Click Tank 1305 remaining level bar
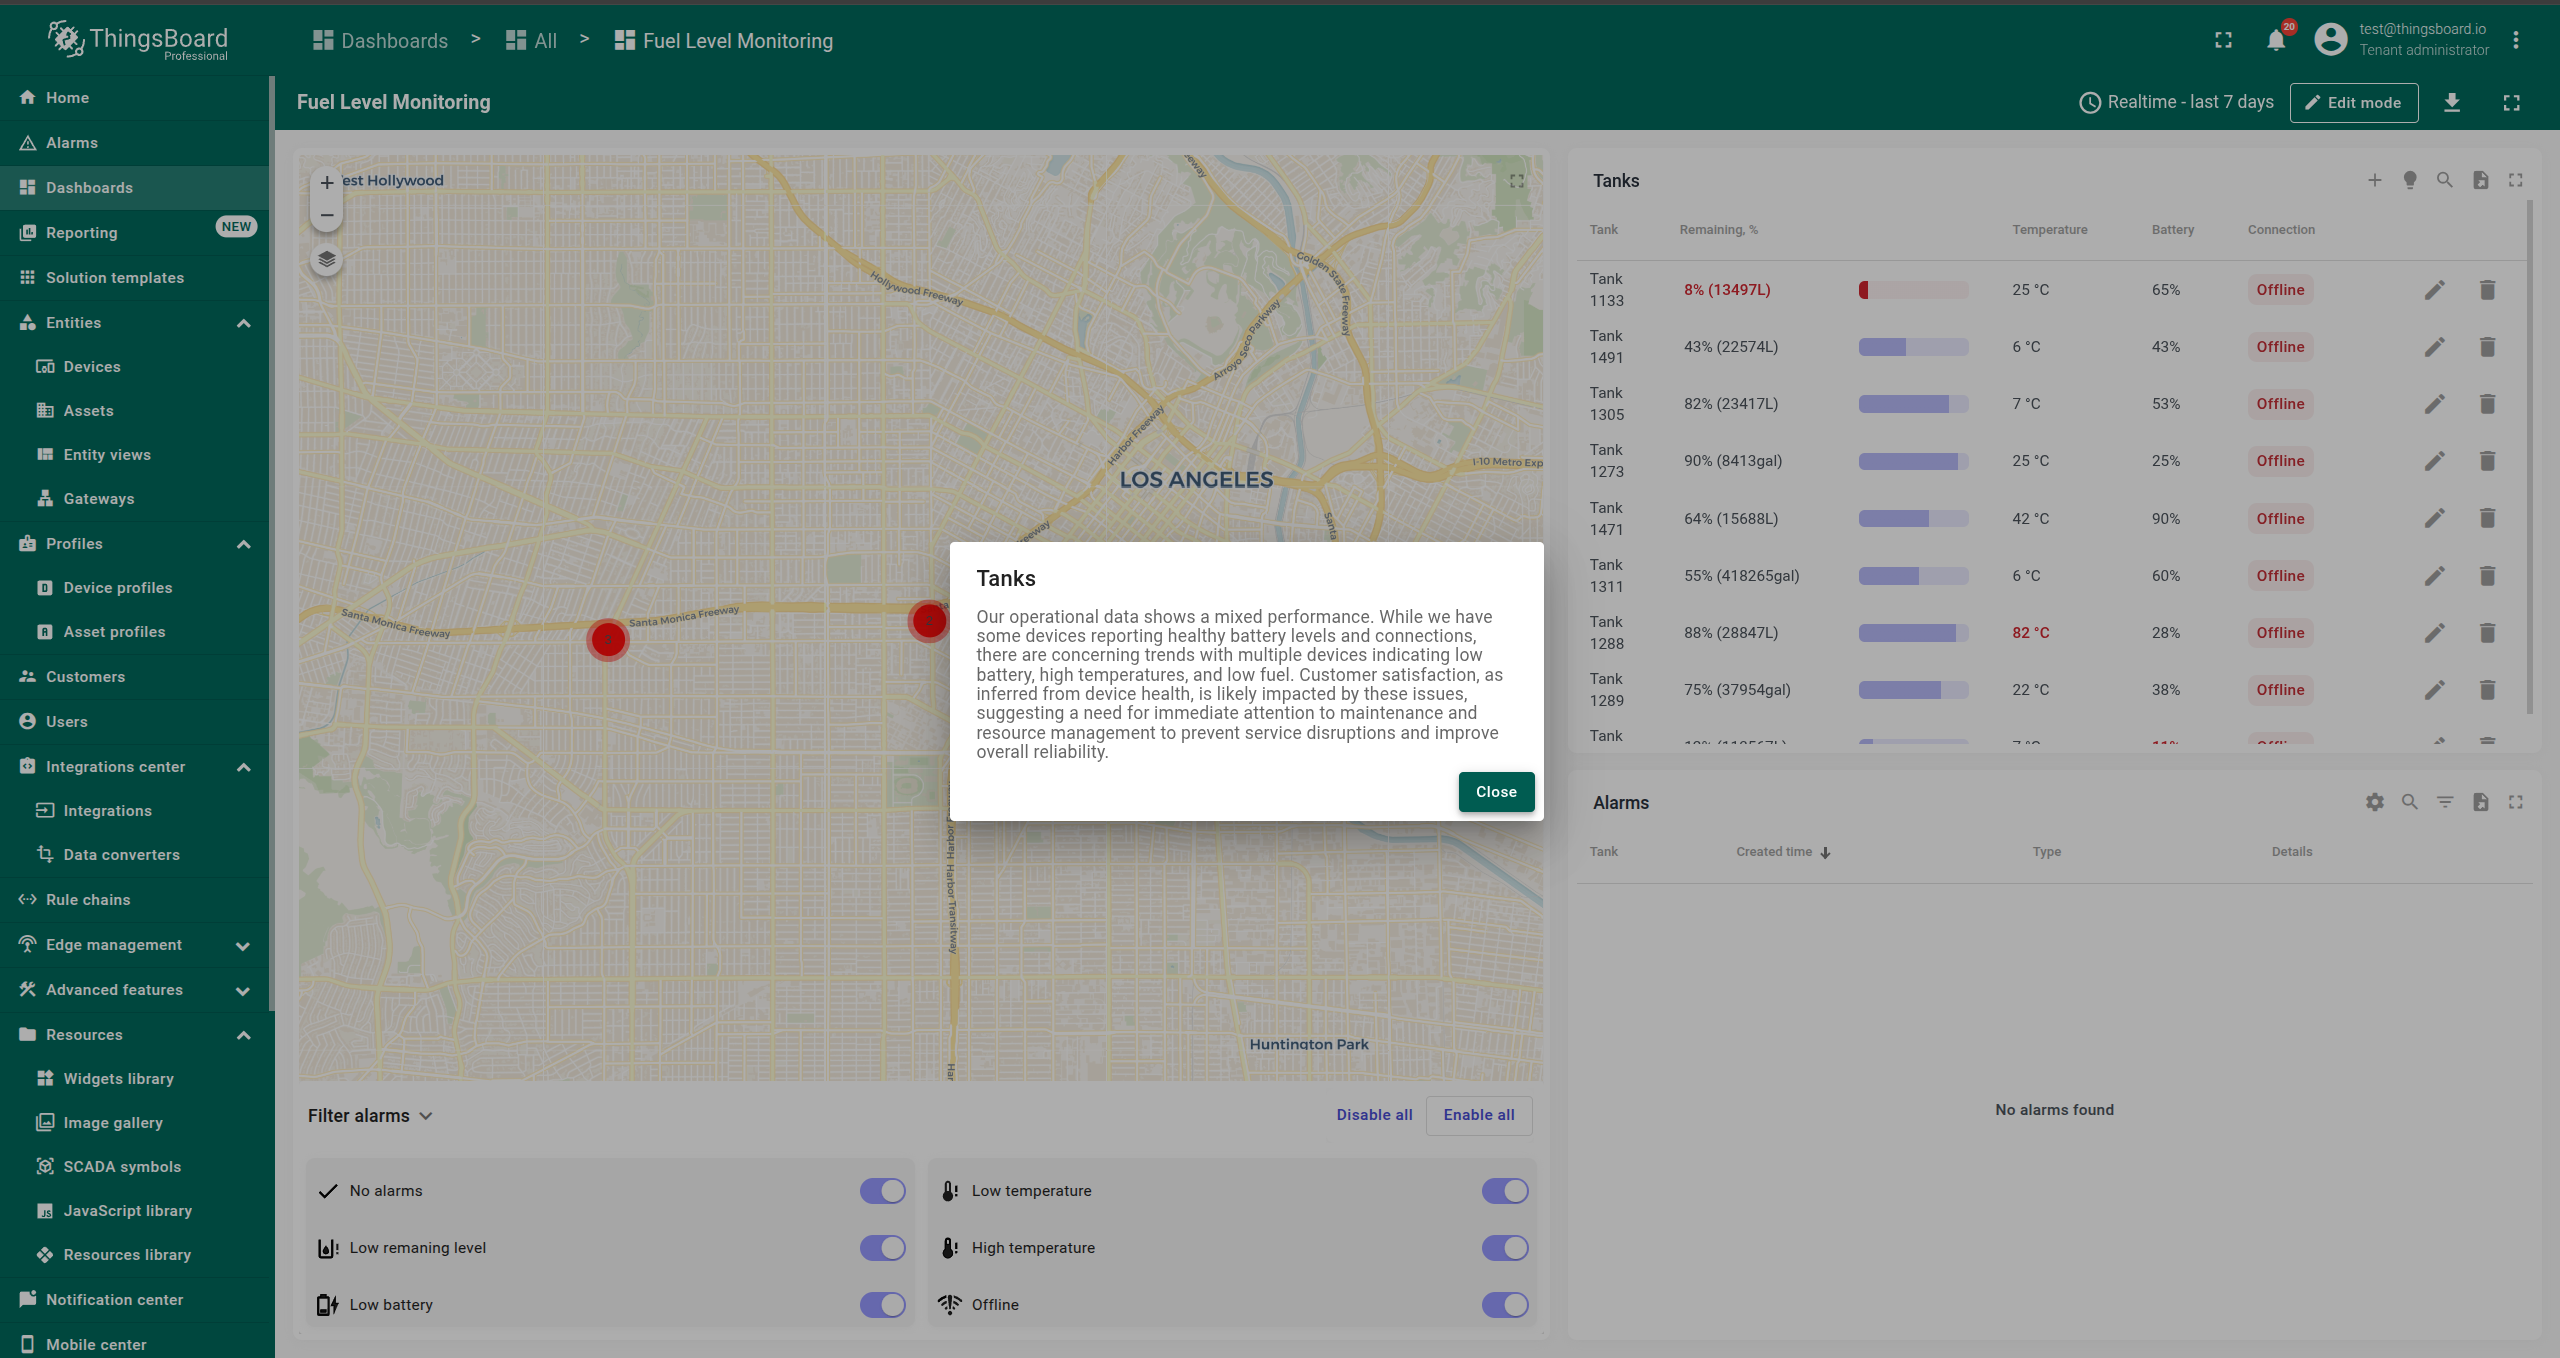The image size is (2560, 1358). click(x=1913, y=404)
